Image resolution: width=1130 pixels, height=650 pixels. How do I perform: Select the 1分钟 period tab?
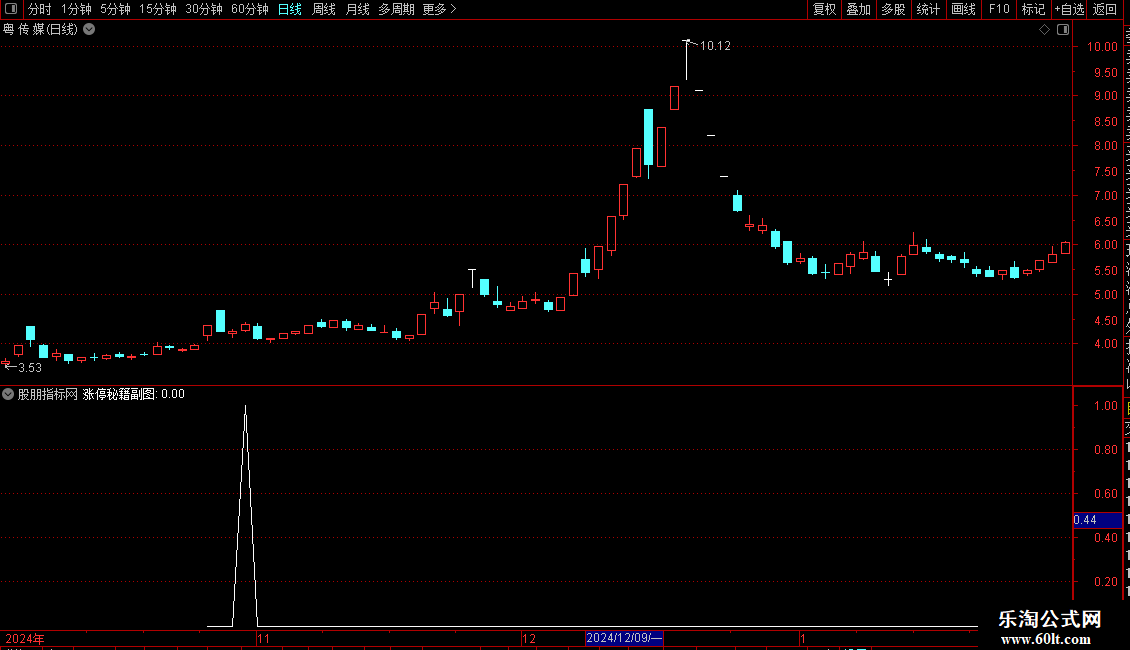tap(76, 9)
